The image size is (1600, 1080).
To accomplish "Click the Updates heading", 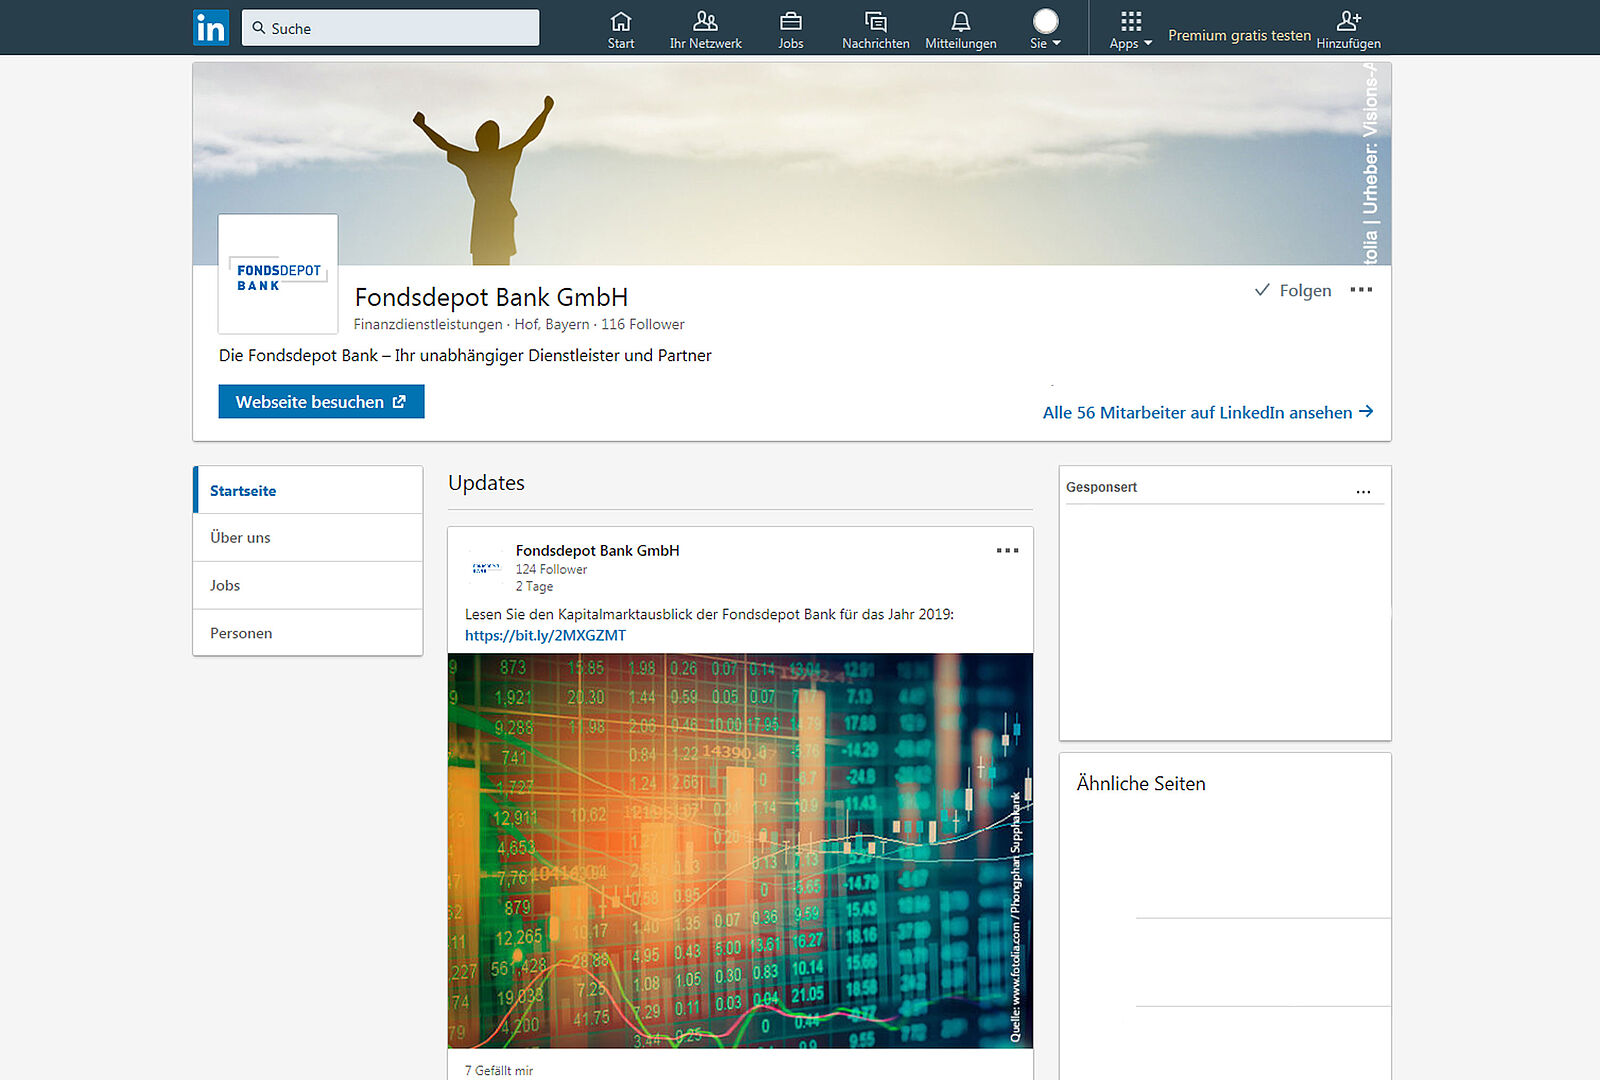I will [486, 483].
